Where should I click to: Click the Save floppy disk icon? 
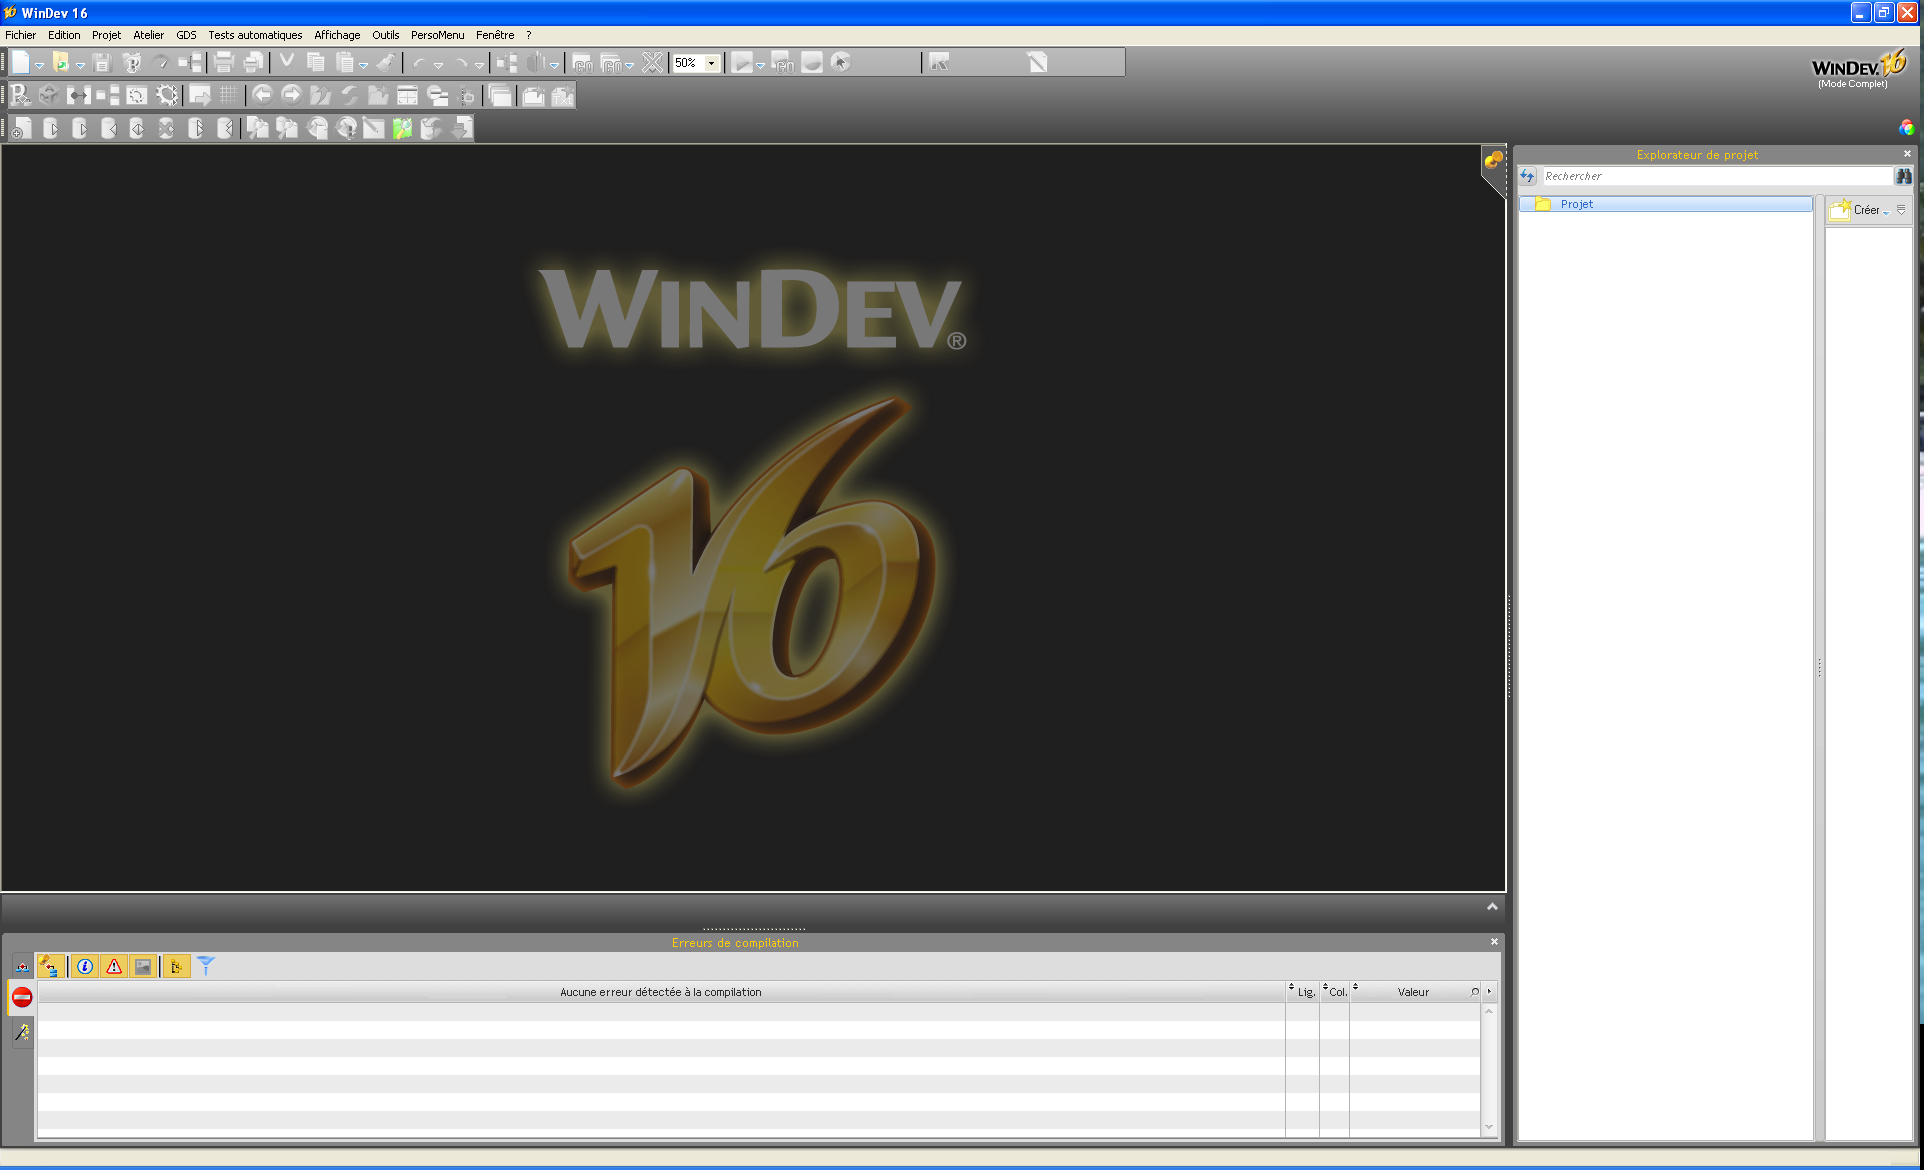[x=102, y=62]
